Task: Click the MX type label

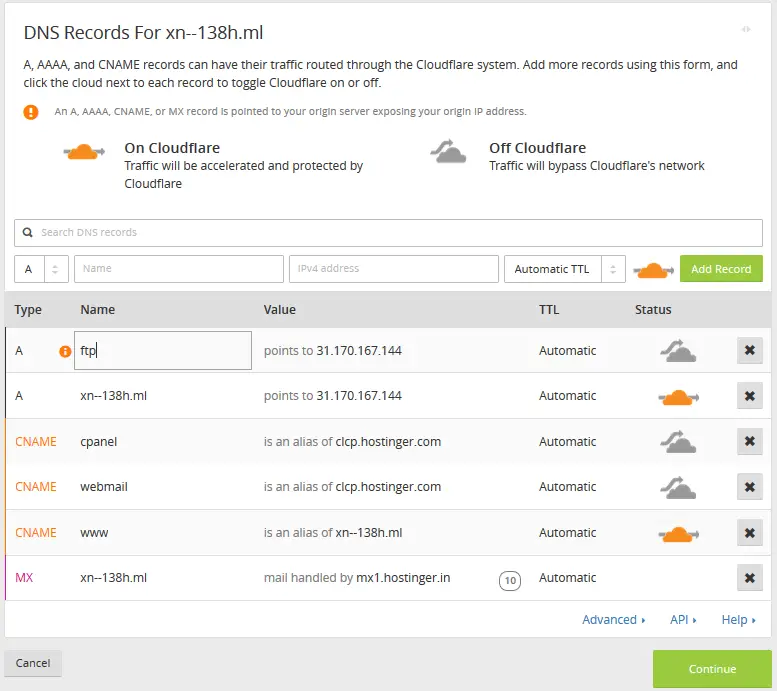Action: (x=24, y=578)
